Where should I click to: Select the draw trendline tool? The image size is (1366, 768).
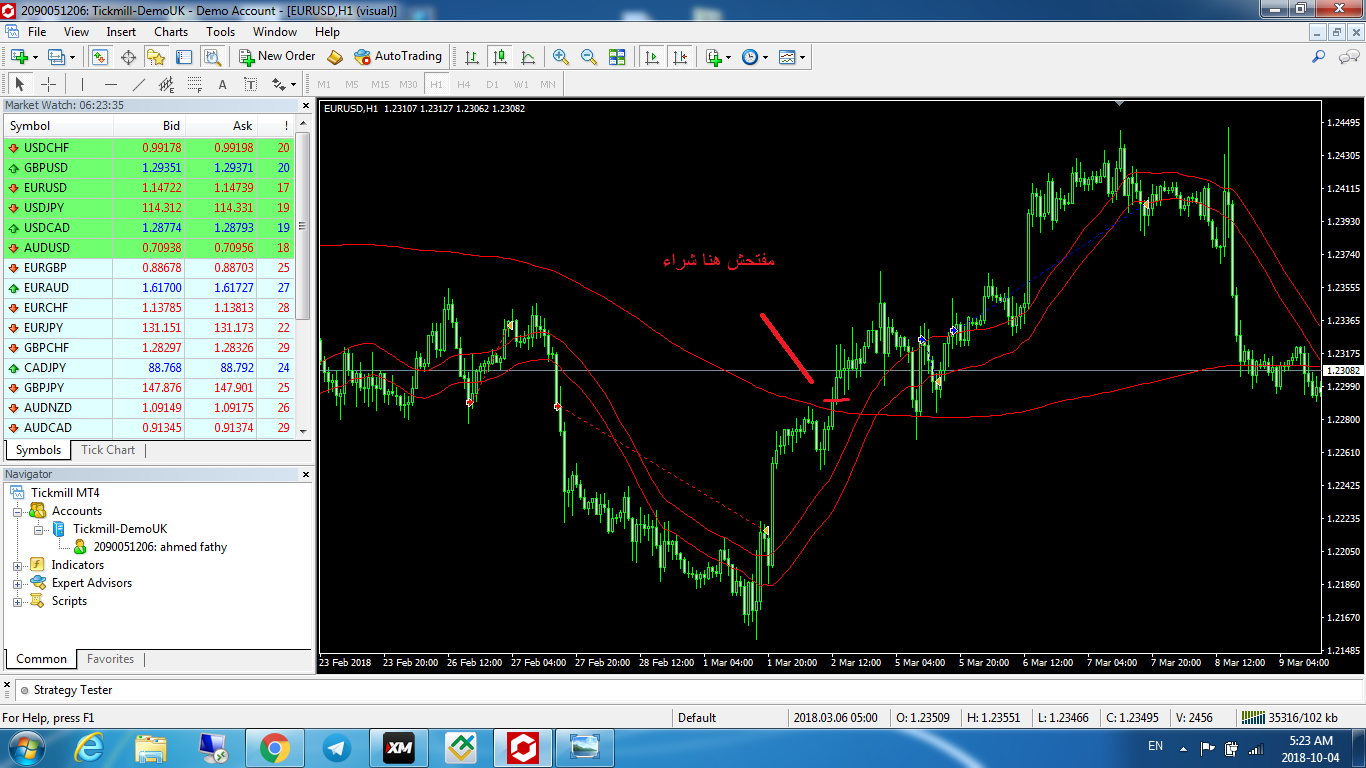tap(139, 84)
